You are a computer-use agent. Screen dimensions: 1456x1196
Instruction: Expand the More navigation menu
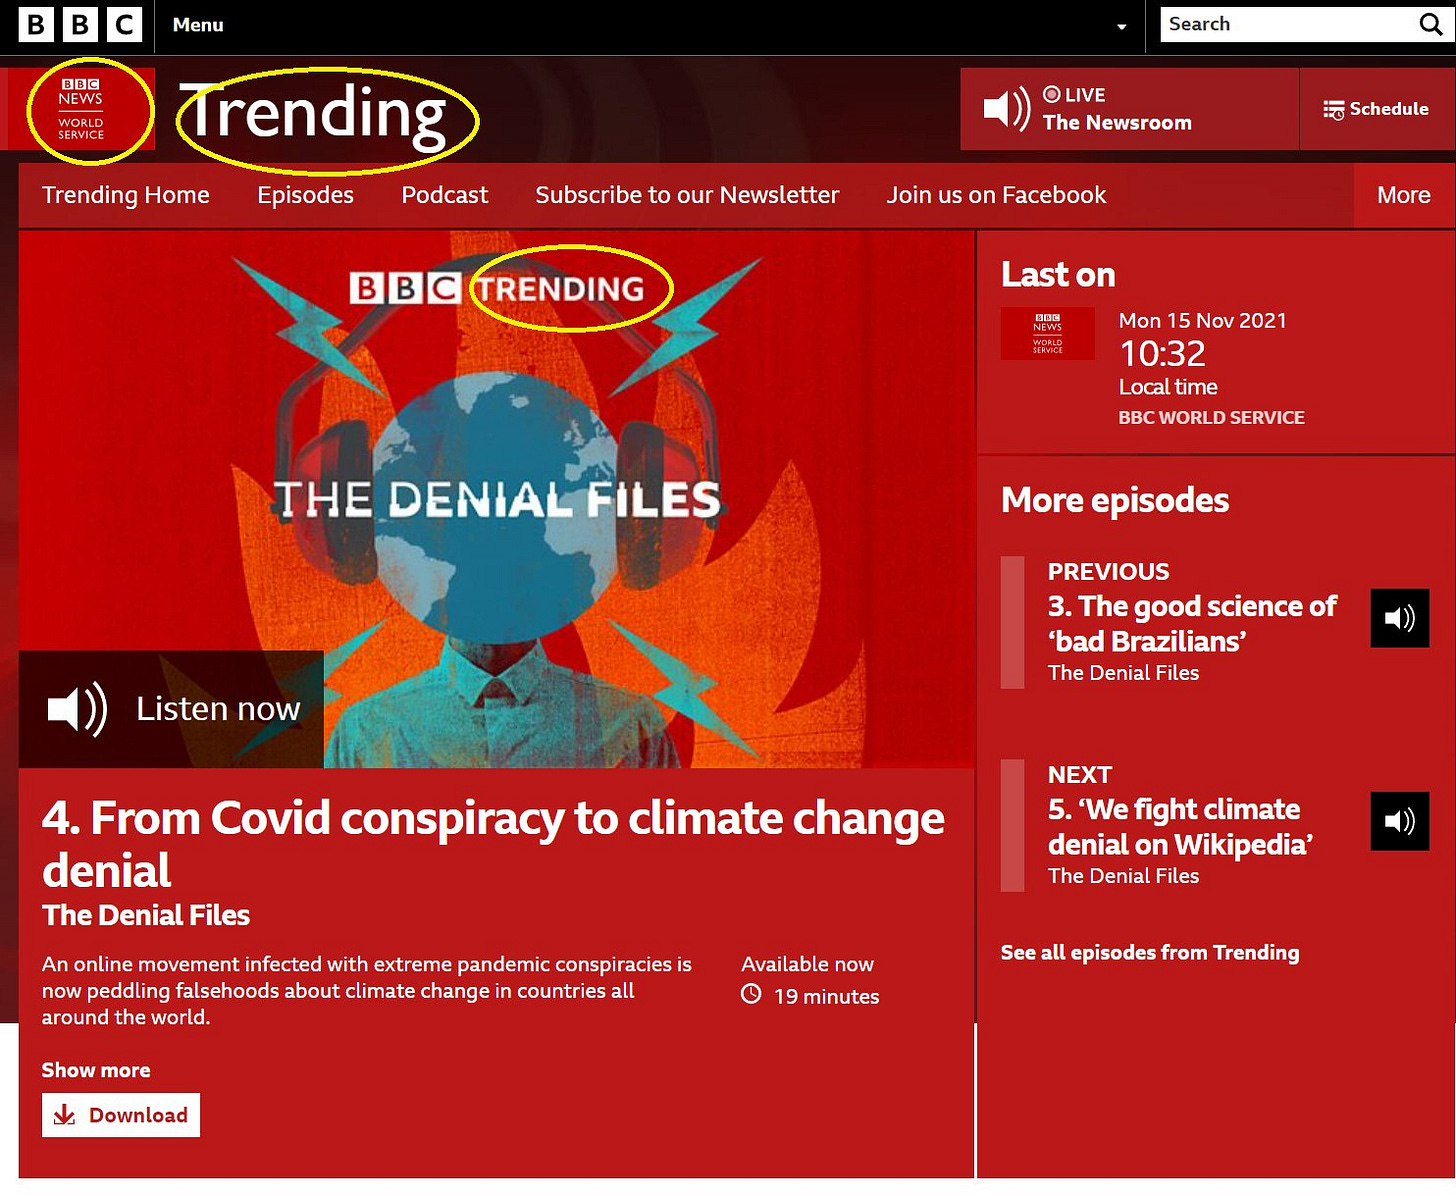click(x=1403, y=195)
